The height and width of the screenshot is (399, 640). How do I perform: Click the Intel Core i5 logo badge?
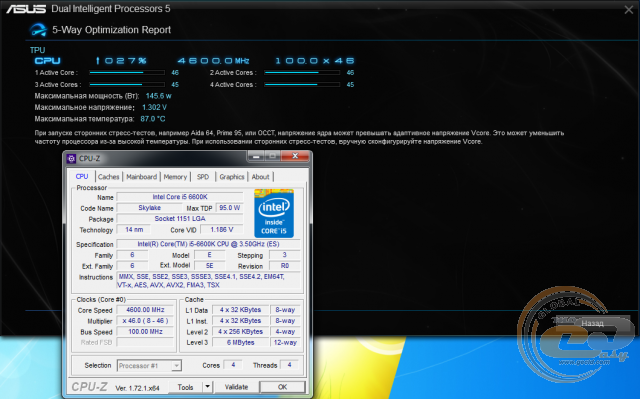tap(274, 213)
